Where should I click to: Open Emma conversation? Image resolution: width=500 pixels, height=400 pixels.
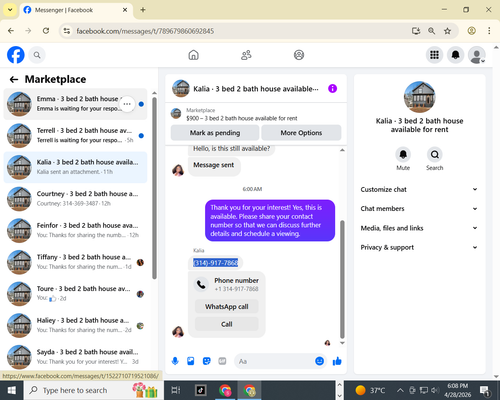point(75,104)
